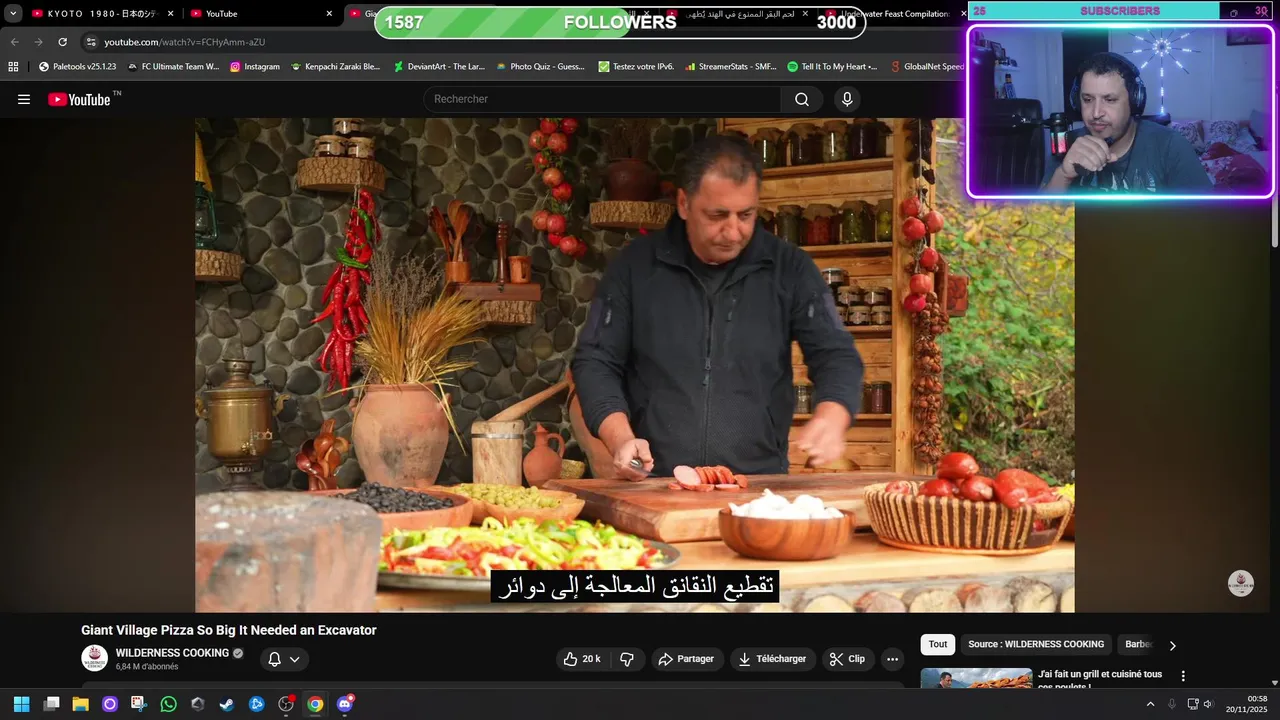View site information icon in address bar

pos(91,42)
